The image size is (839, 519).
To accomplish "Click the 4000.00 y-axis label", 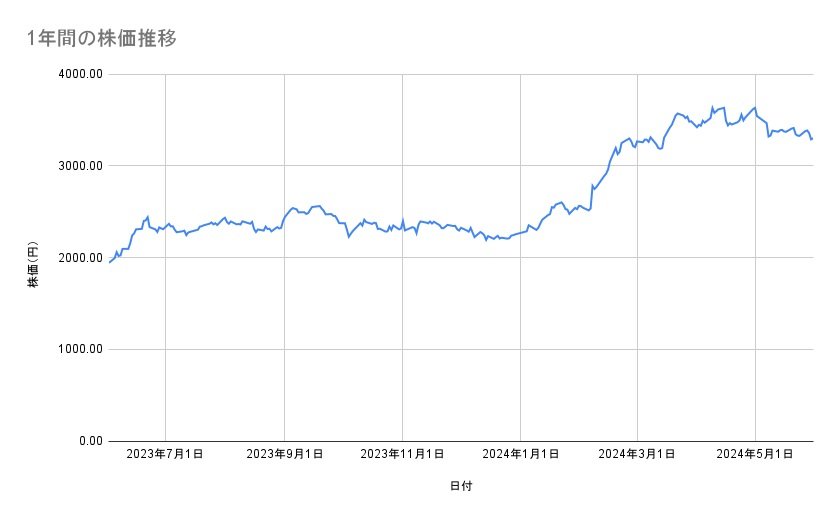I will coord(78,74).
